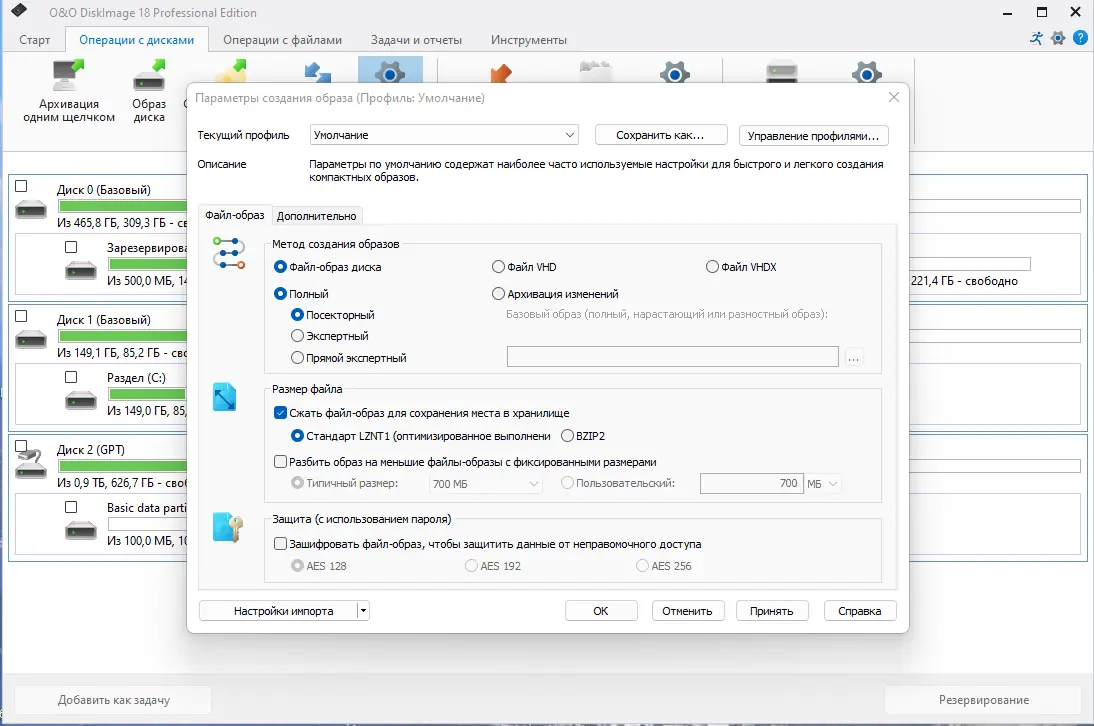This screenshot has height=726, width=1094.
Task: Open Инструменты tab
Action: click(x=529, y=40)
